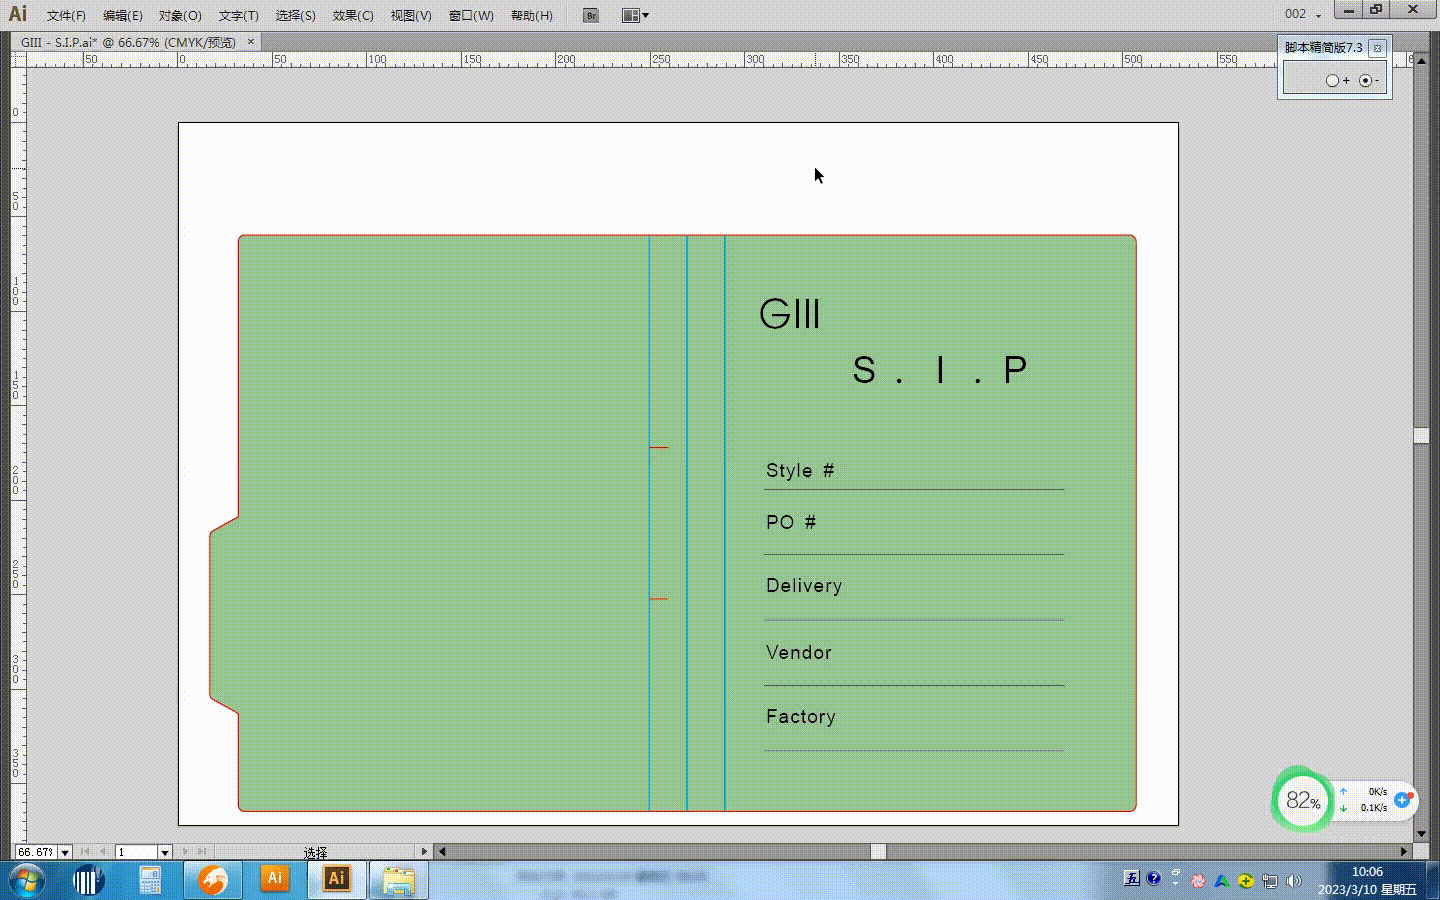Expand the zoom level dropdown arrow
This screenshot has height=900, width=1440.
click(x=65, y=852)
